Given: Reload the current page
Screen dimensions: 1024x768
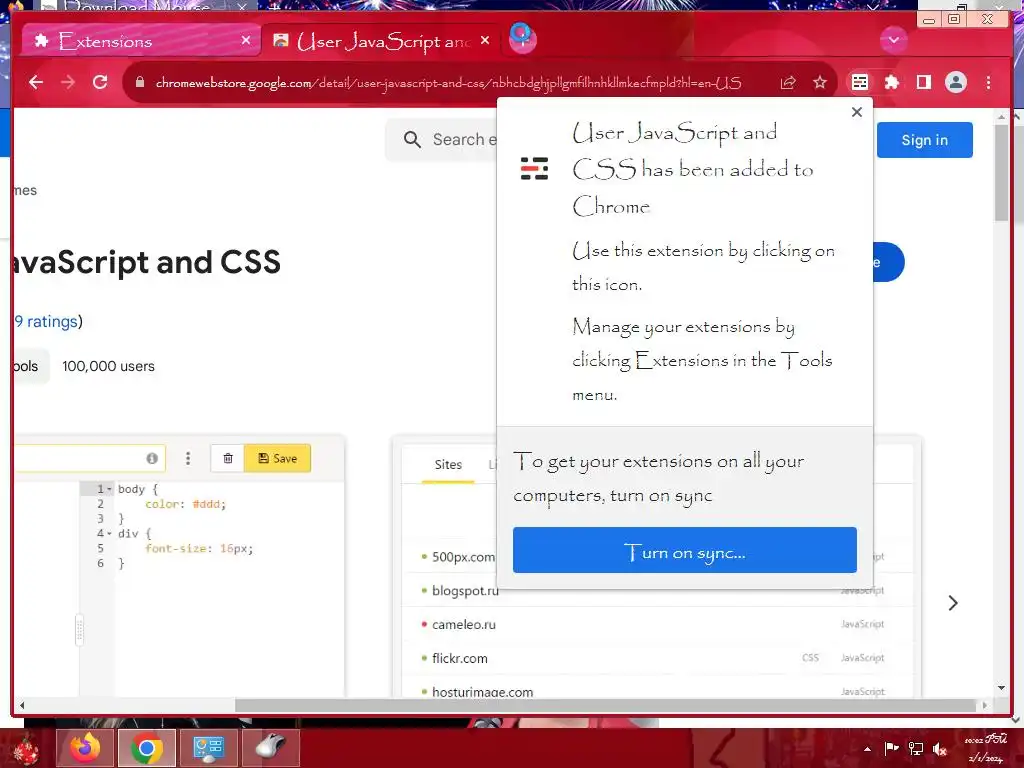Looking at the screenshot, I should point(100,82).
